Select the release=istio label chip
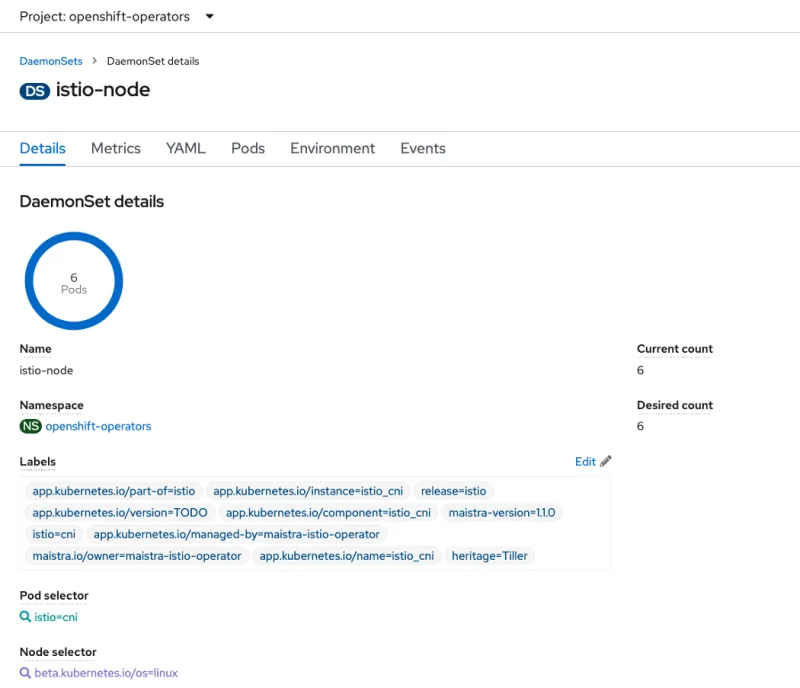Screen dimensions: 800x688 click(454, 491)
